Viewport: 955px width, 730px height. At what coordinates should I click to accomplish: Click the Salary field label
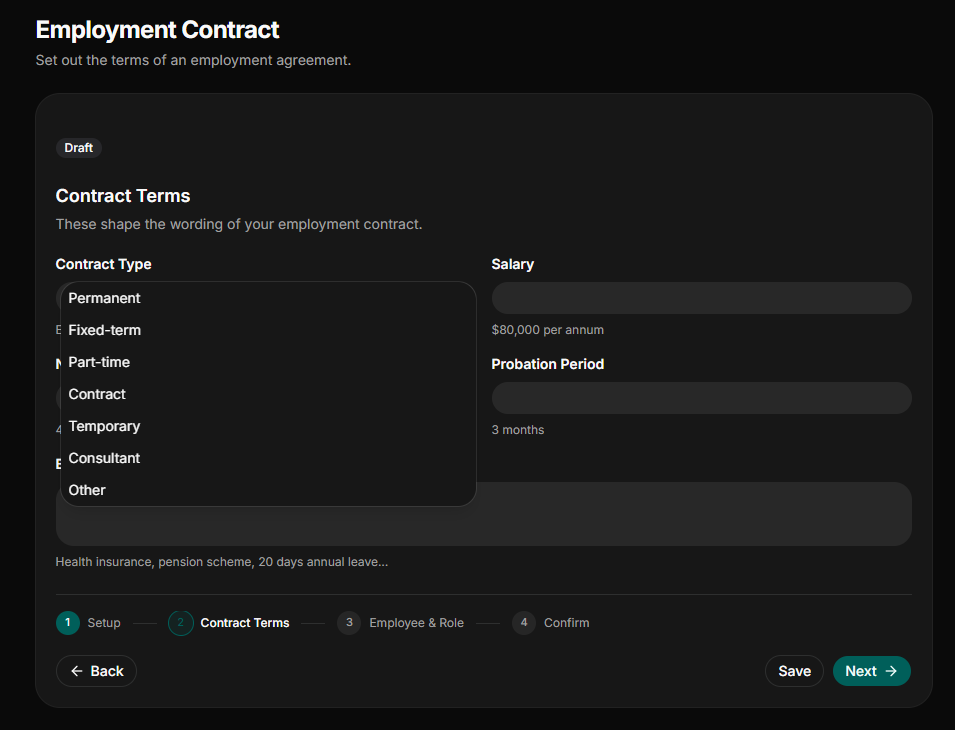(513, 264)
